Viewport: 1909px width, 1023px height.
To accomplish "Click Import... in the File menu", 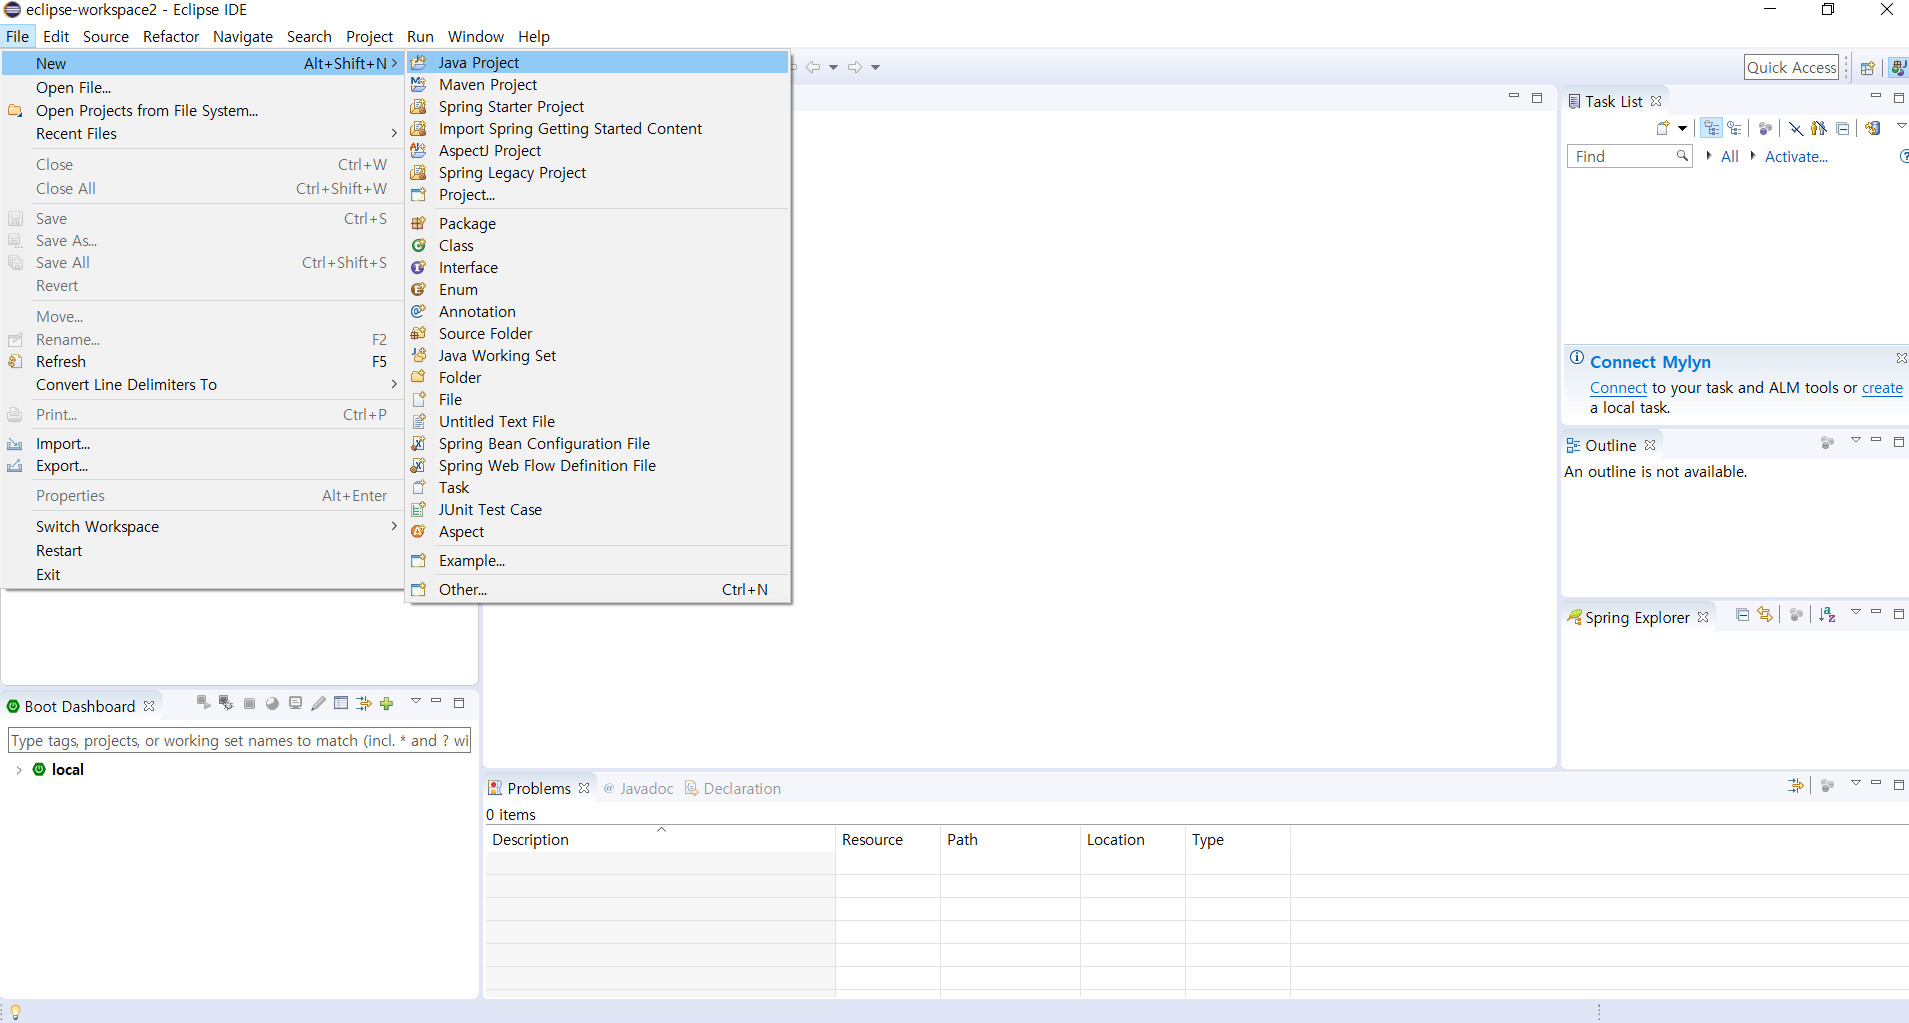I will pyautogui.click(x=202, y=444).
